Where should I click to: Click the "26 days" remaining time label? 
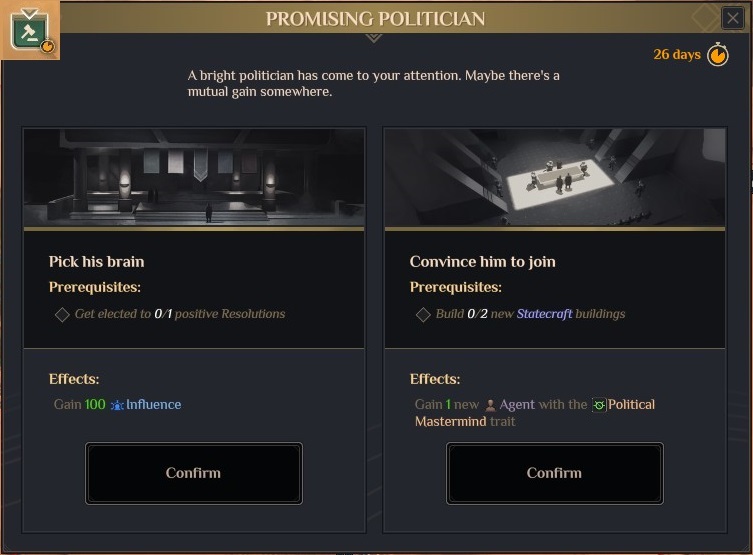[x=677, y=54]
